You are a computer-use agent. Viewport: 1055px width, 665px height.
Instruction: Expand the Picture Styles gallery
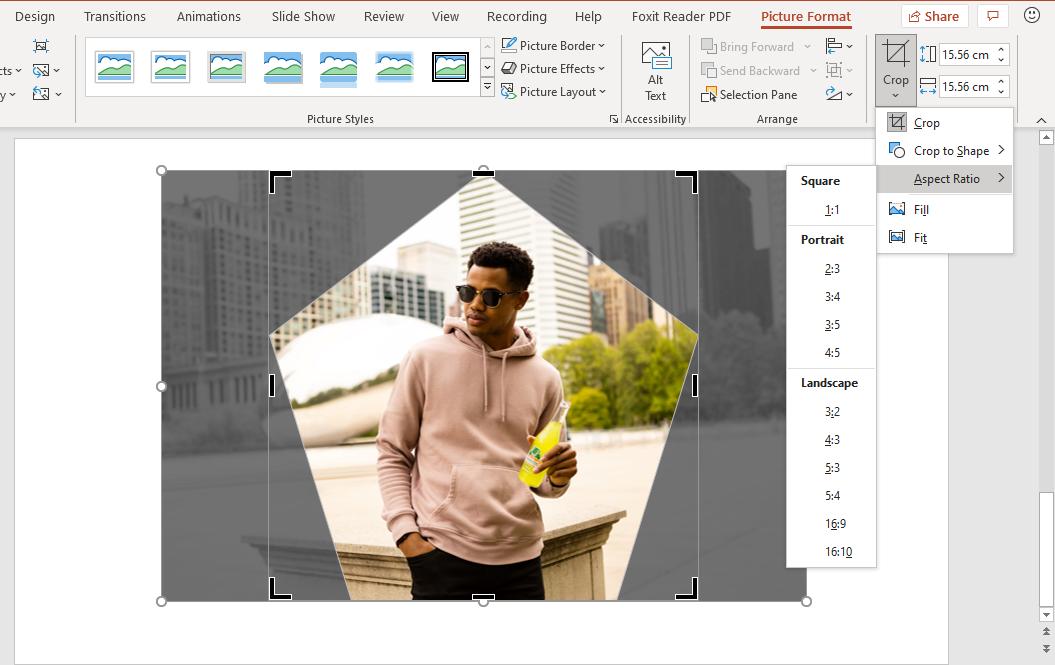(487, 88)
